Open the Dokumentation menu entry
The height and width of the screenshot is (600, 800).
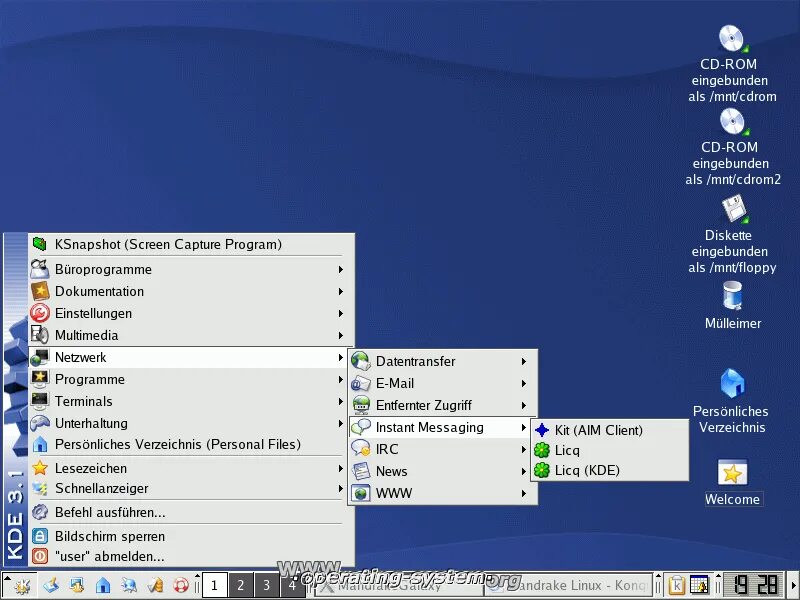point(191,291)
